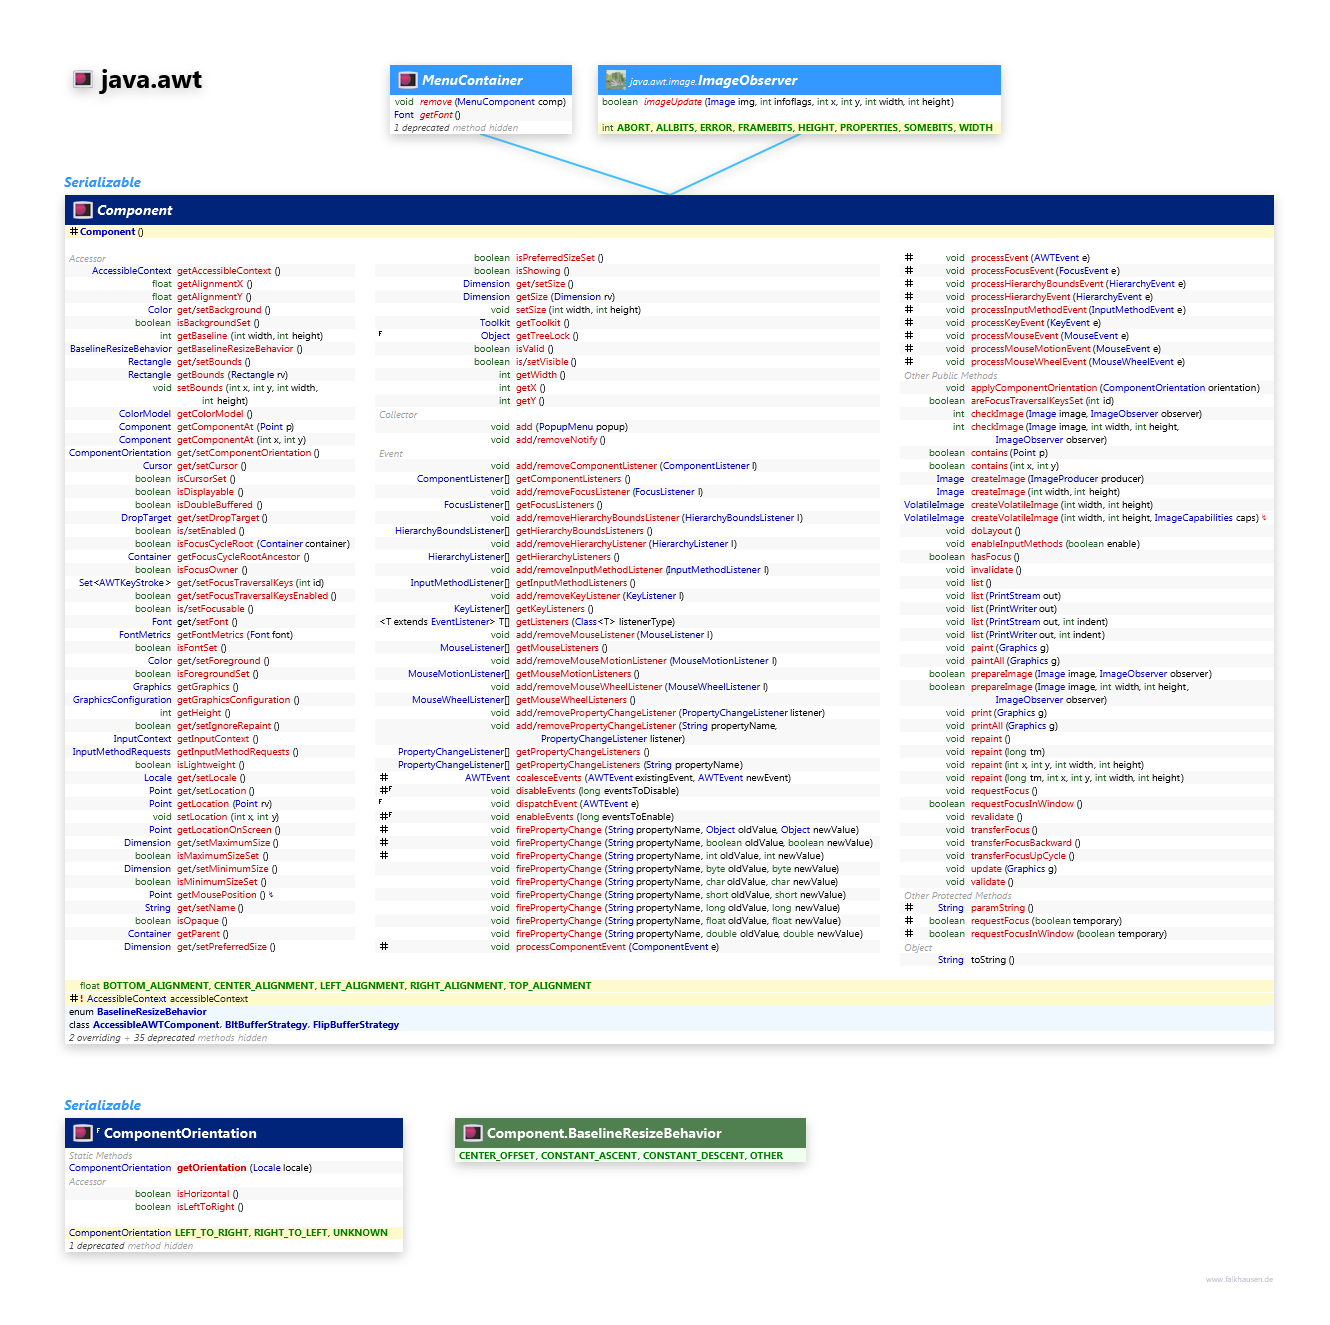Viewport: 1330px width, 1325px height.
Task: Click BOTTOM_ALIGNMENT constant
Action: click(x=155, y=986)
